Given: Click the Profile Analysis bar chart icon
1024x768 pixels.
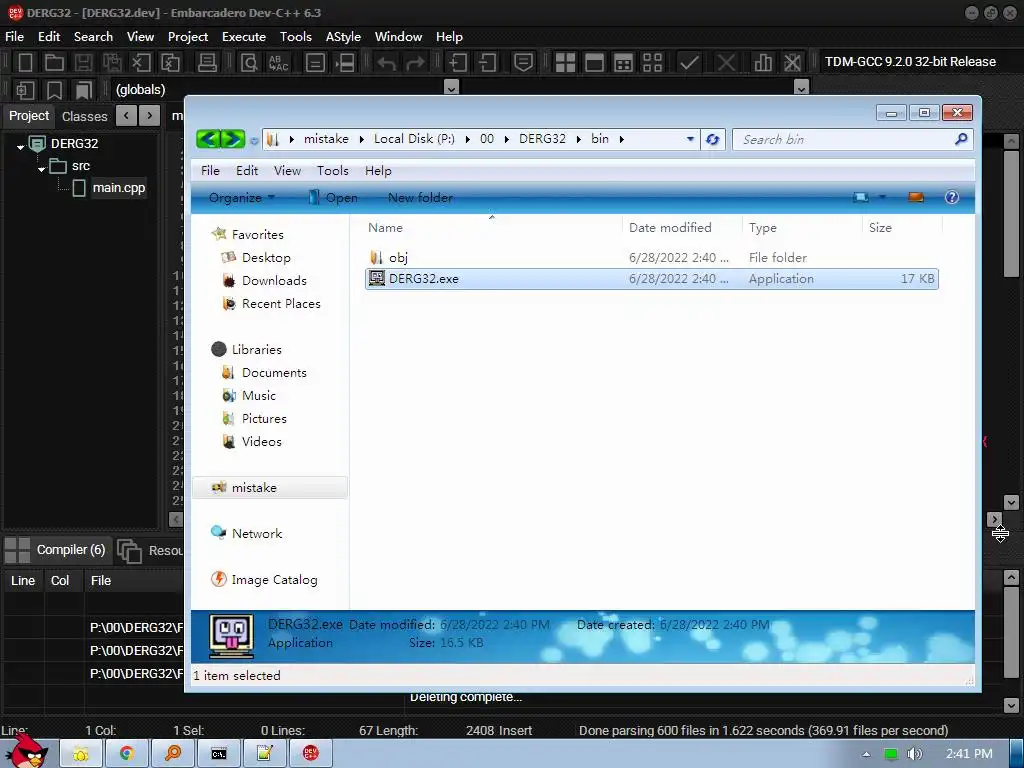Looking at the screenshot, I should 763,63.
